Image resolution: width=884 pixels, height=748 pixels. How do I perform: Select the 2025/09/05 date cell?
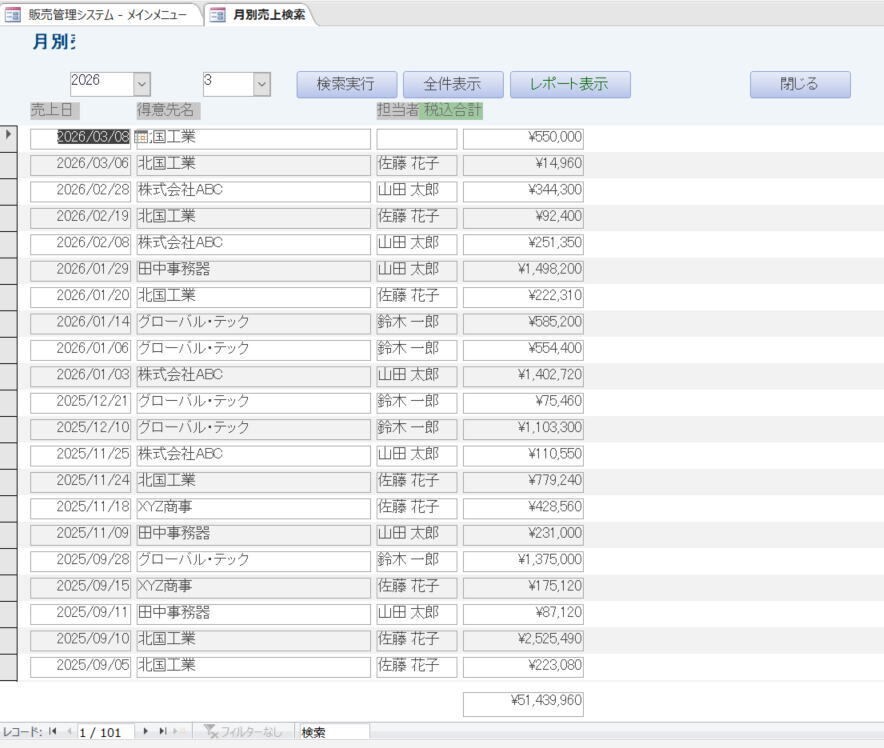pos(80,667)
